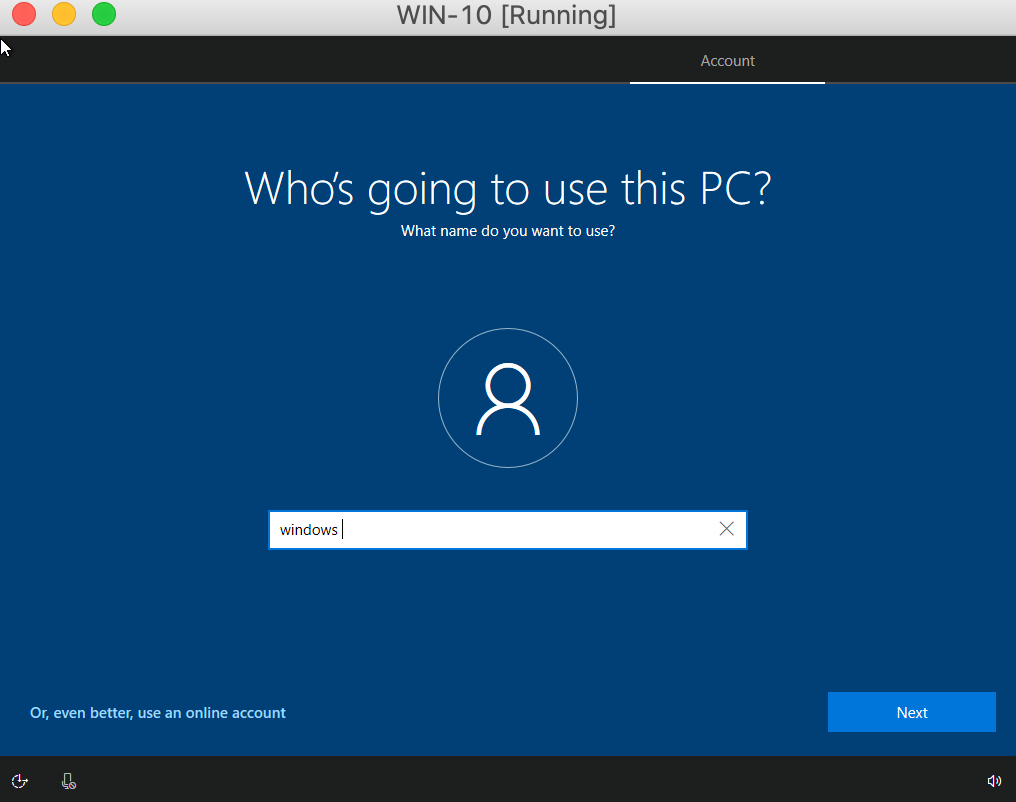Click the 'WIN-10 [Running]' window title

point(507,15)
